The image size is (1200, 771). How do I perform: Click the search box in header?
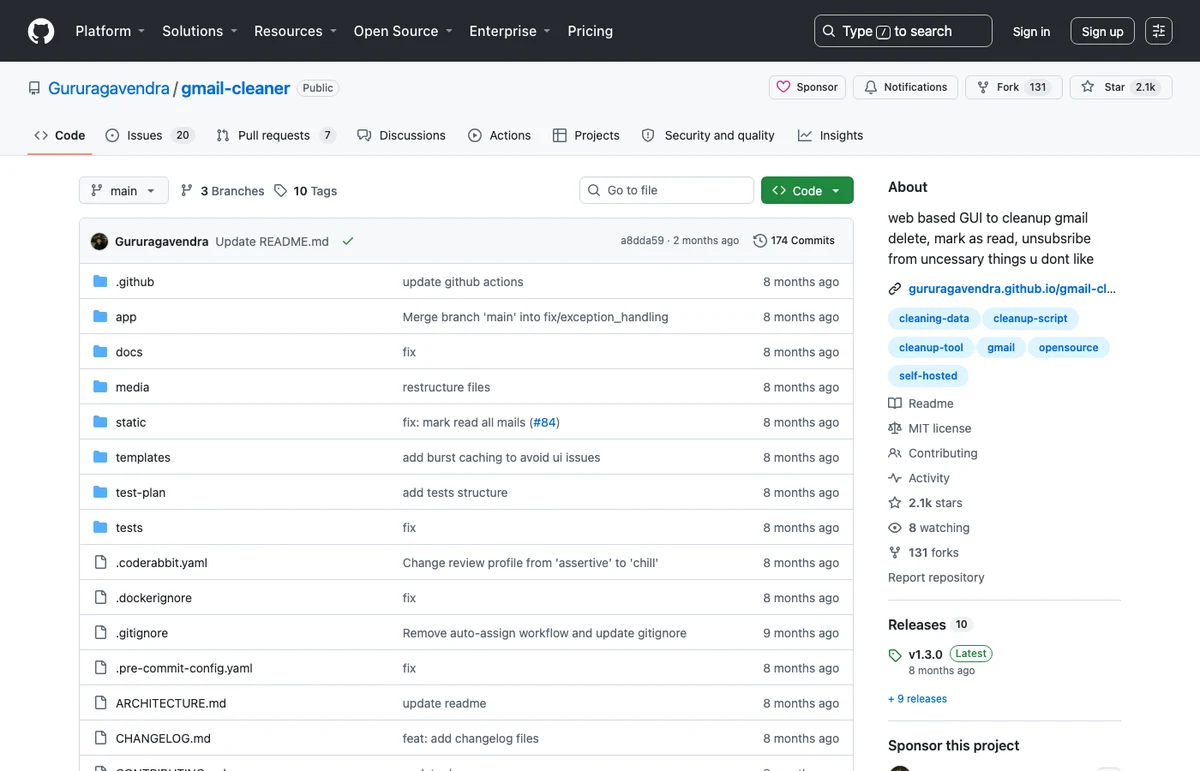pyautogui.click(x=903, y=31)
